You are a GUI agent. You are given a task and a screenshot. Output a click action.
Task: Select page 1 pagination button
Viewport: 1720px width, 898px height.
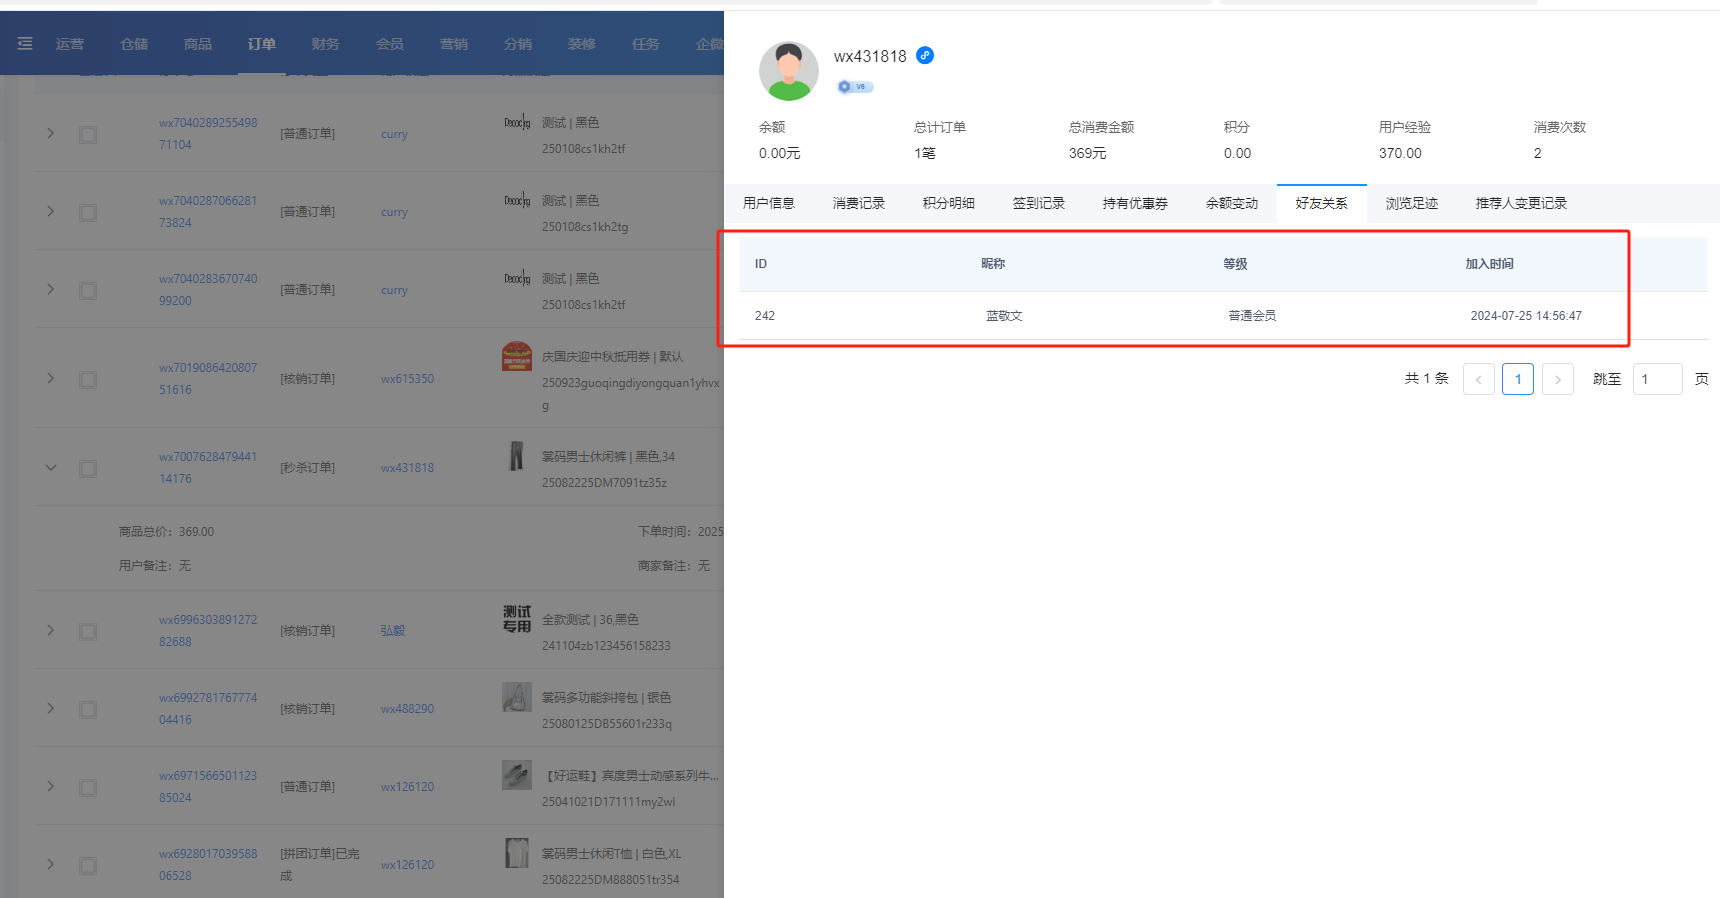1517,379
